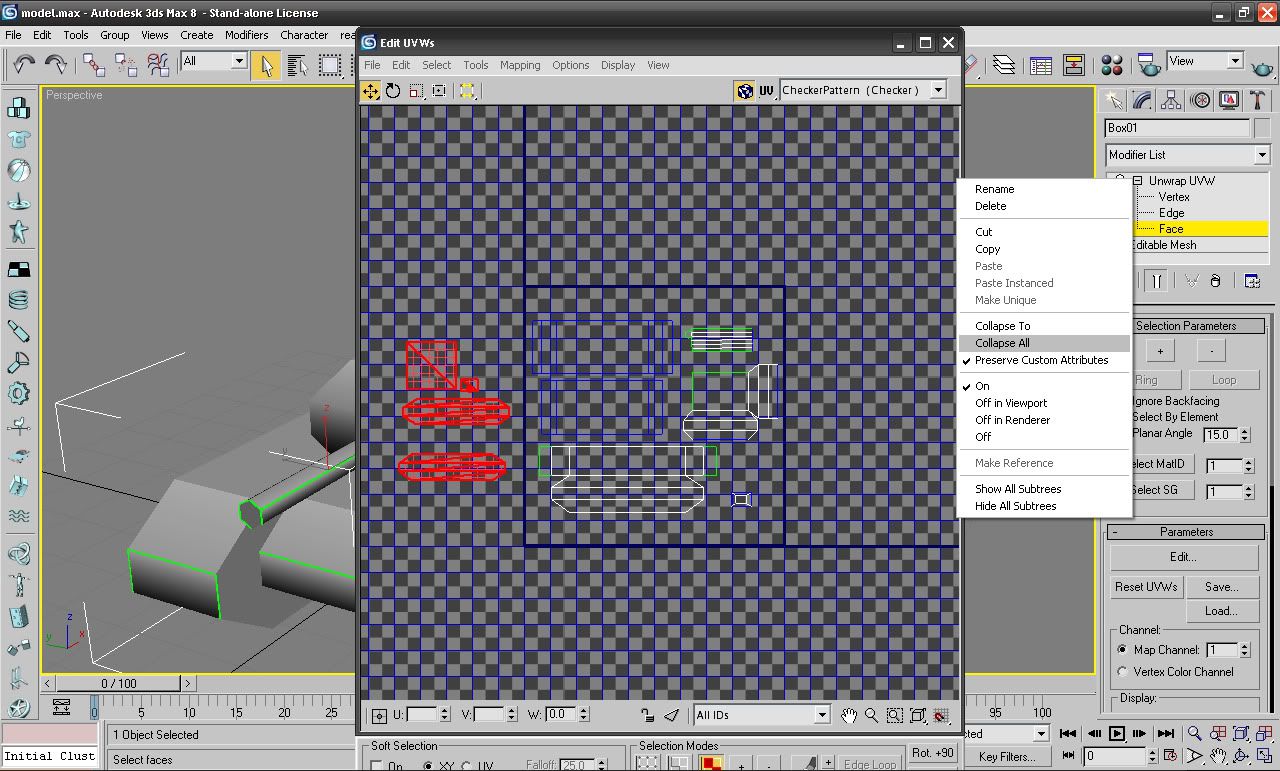This screenshot has height=771, width=1280.
Task: Click the Key Filters... button
Action: [x=1007, y=757]
